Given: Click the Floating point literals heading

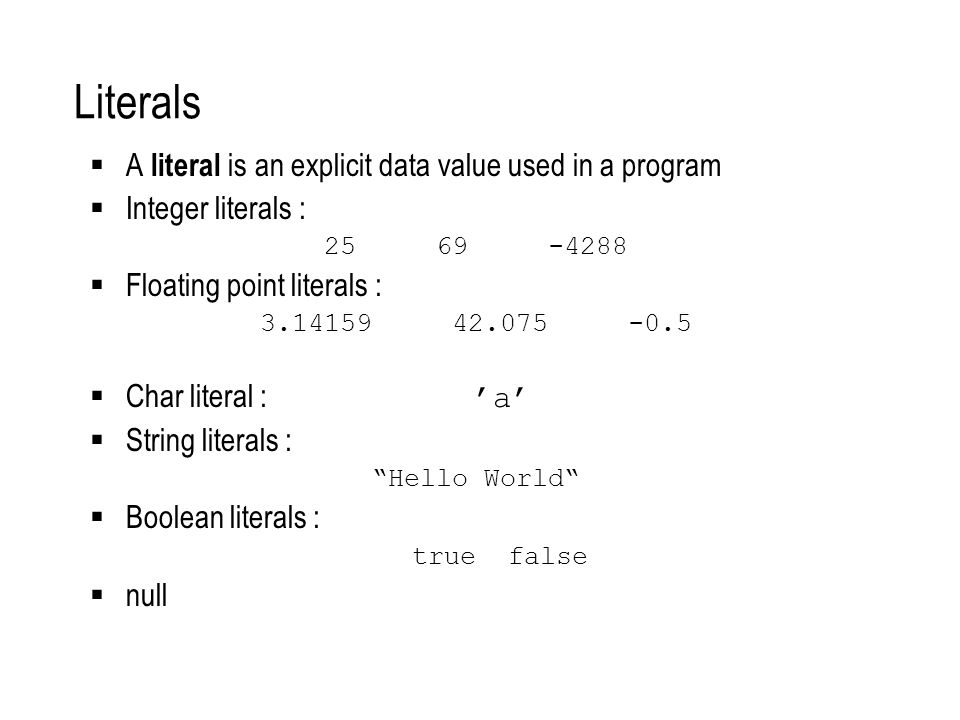Looking at the screenshot, I should tap(253, 286).
